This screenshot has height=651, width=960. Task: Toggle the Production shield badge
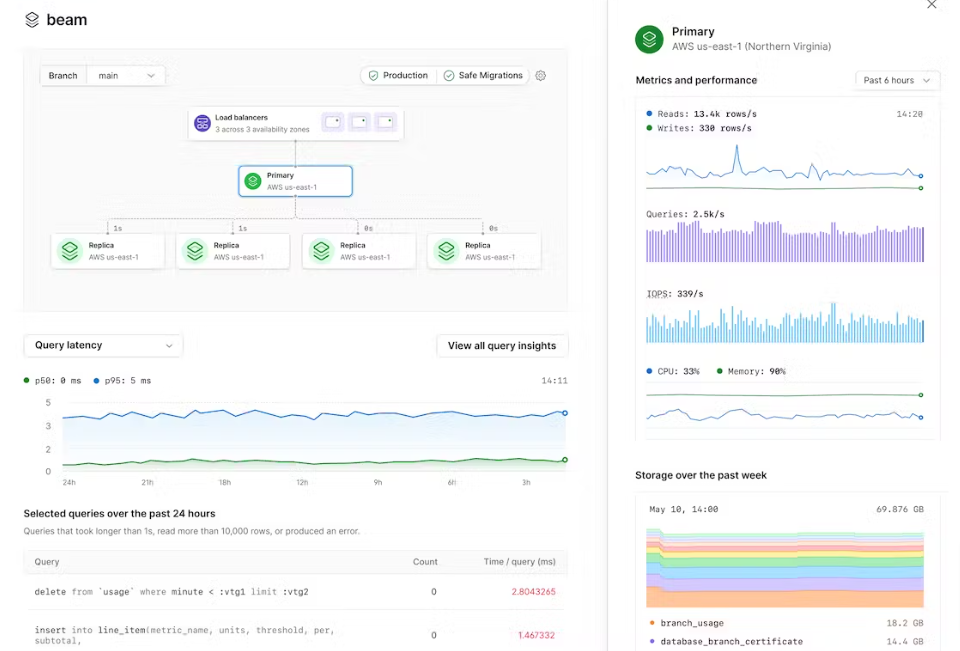398,75
